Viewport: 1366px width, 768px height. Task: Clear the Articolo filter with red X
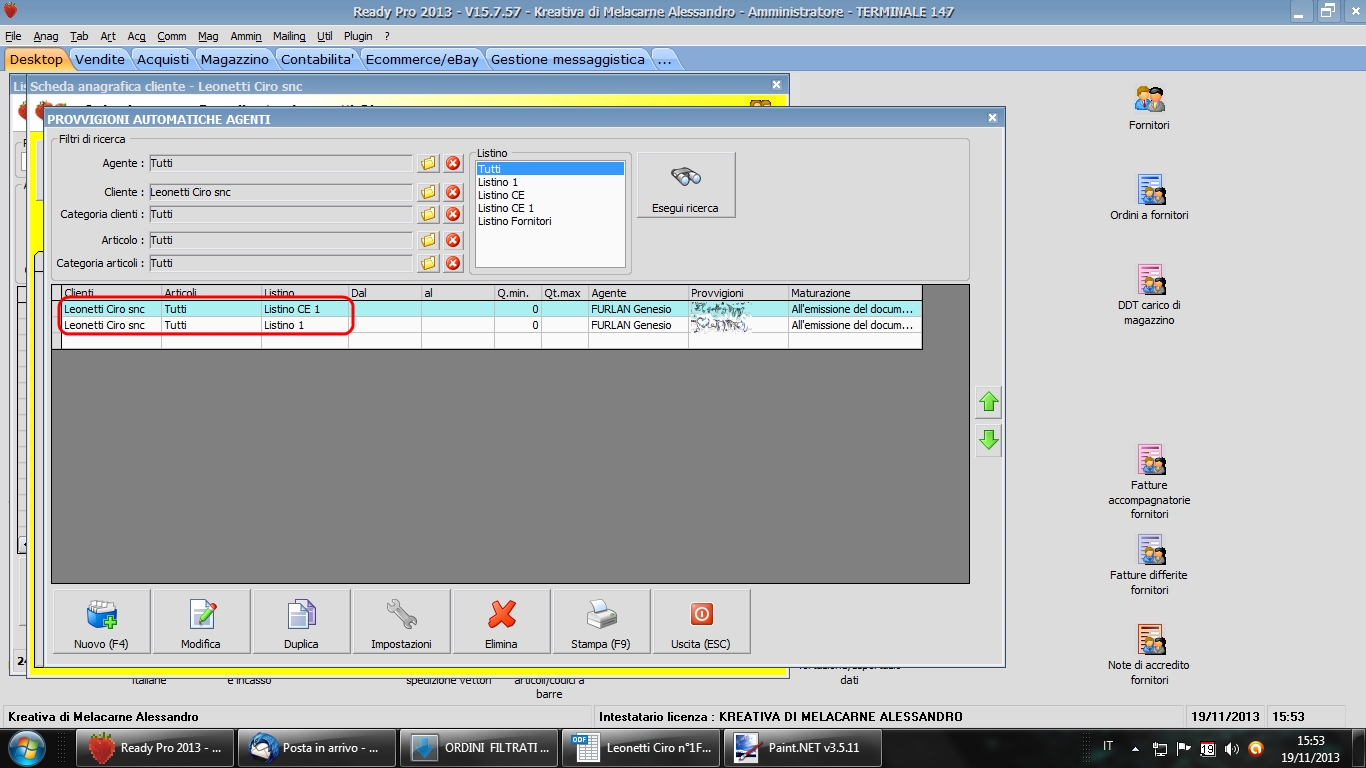(x=453, y=240)
